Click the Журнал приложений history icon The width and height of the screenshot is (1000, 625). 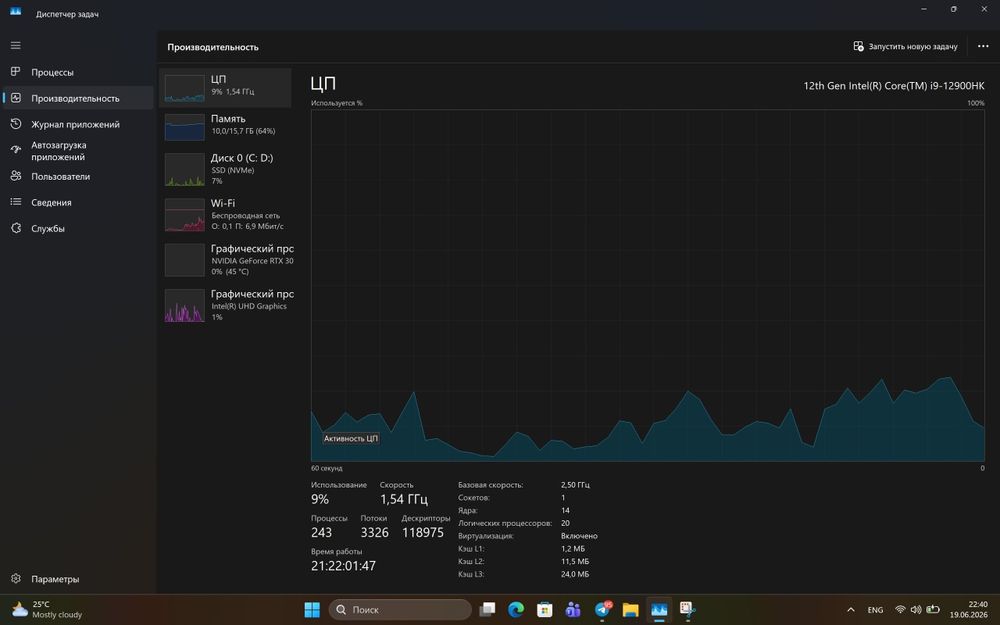click(16, 124)
